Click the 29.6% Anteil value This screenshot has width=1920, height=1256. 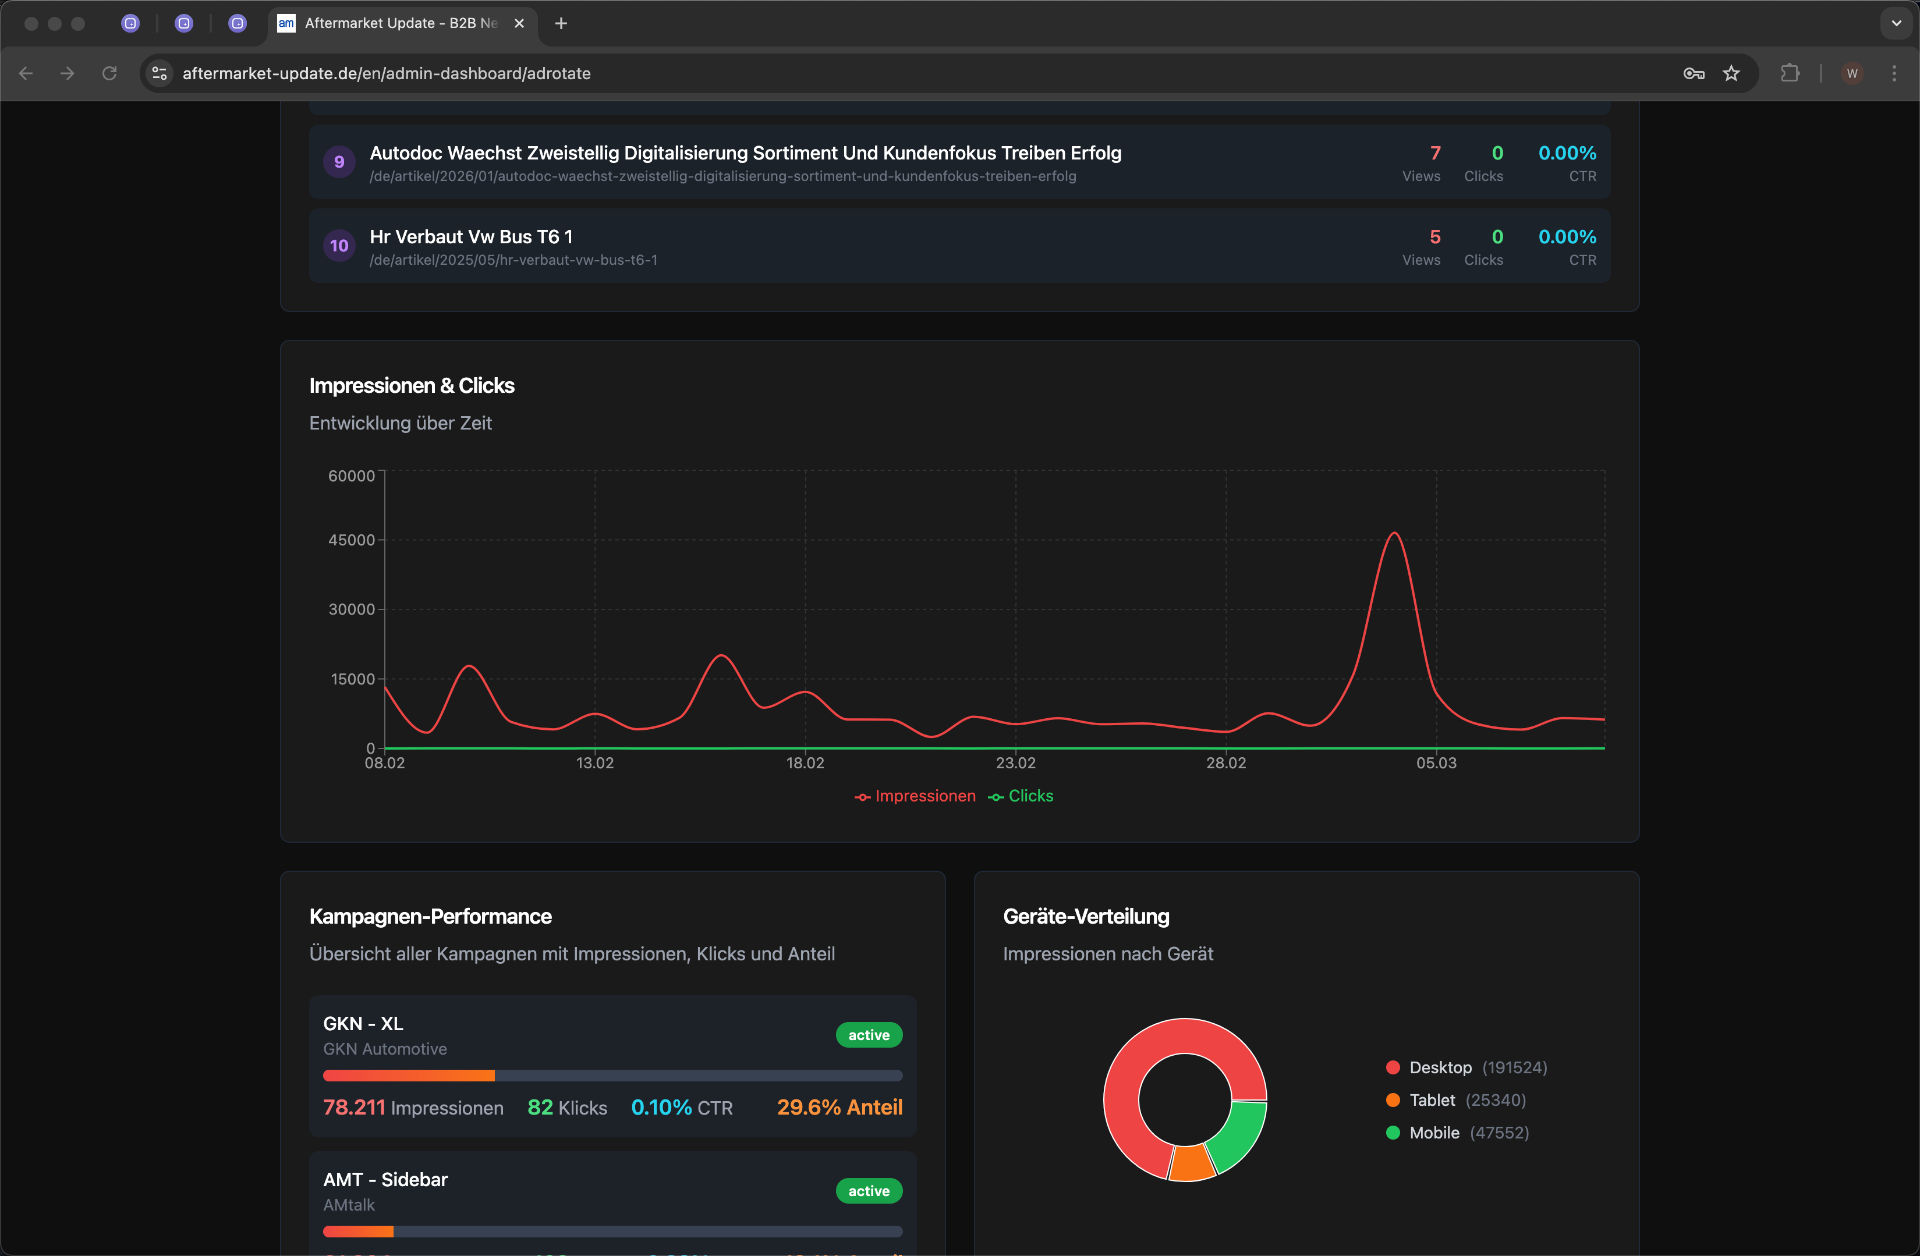point(840,1108)
